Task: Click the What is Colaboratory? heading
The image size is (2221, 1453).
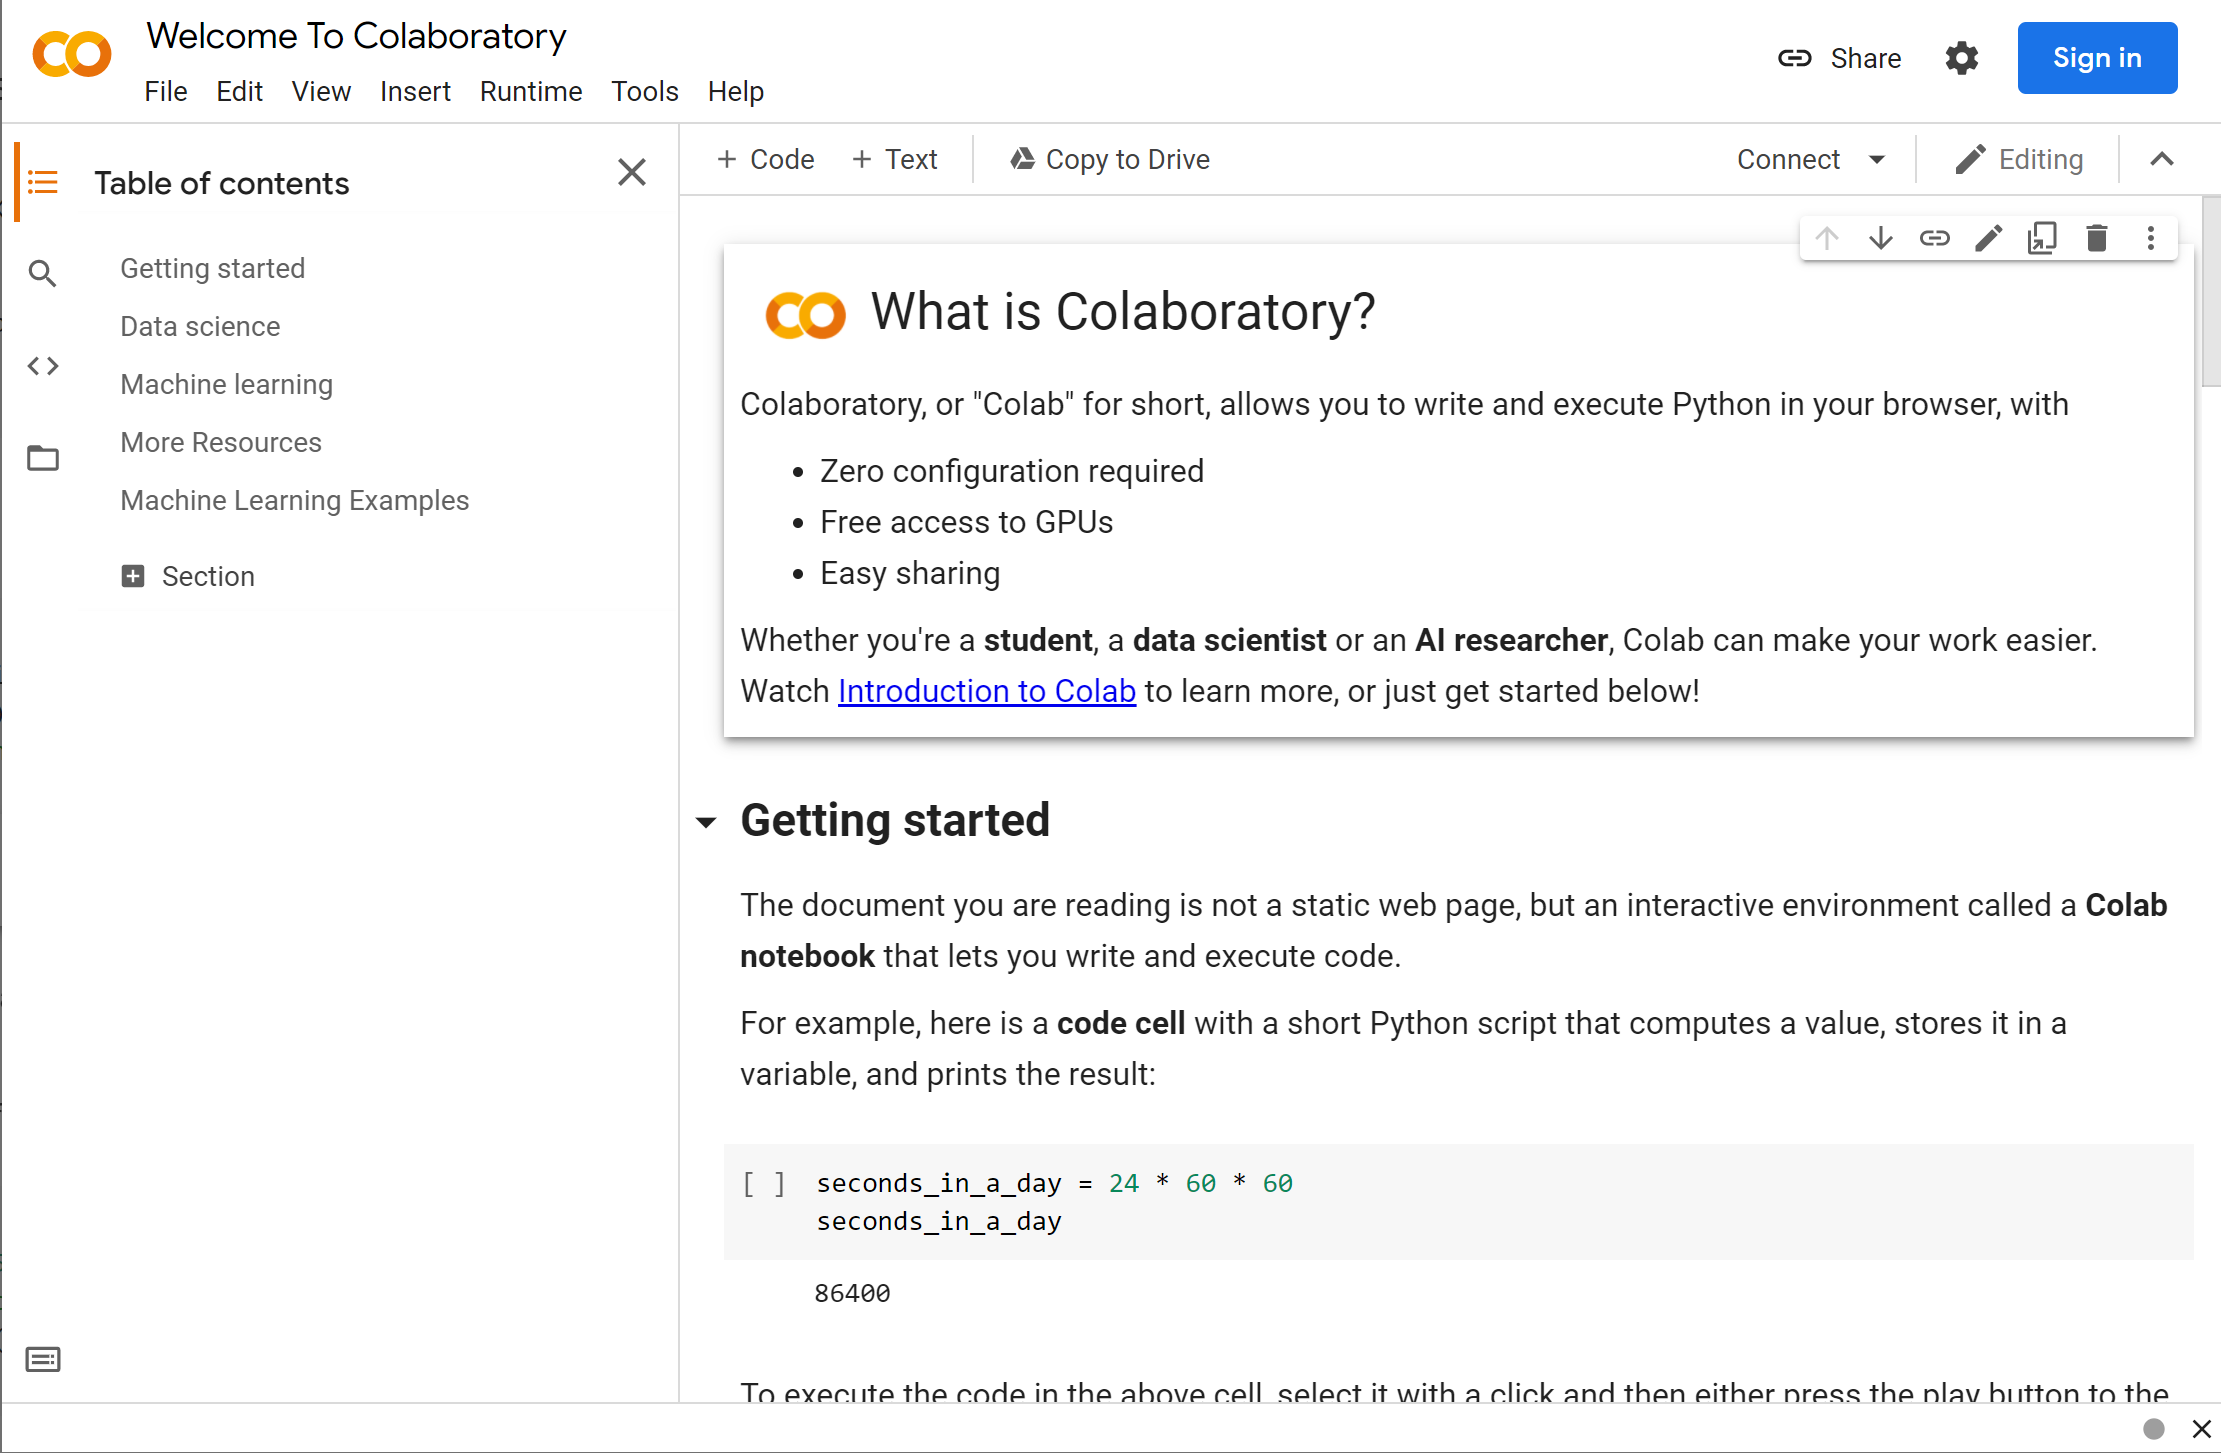Action: click(x=1123, y=311)
